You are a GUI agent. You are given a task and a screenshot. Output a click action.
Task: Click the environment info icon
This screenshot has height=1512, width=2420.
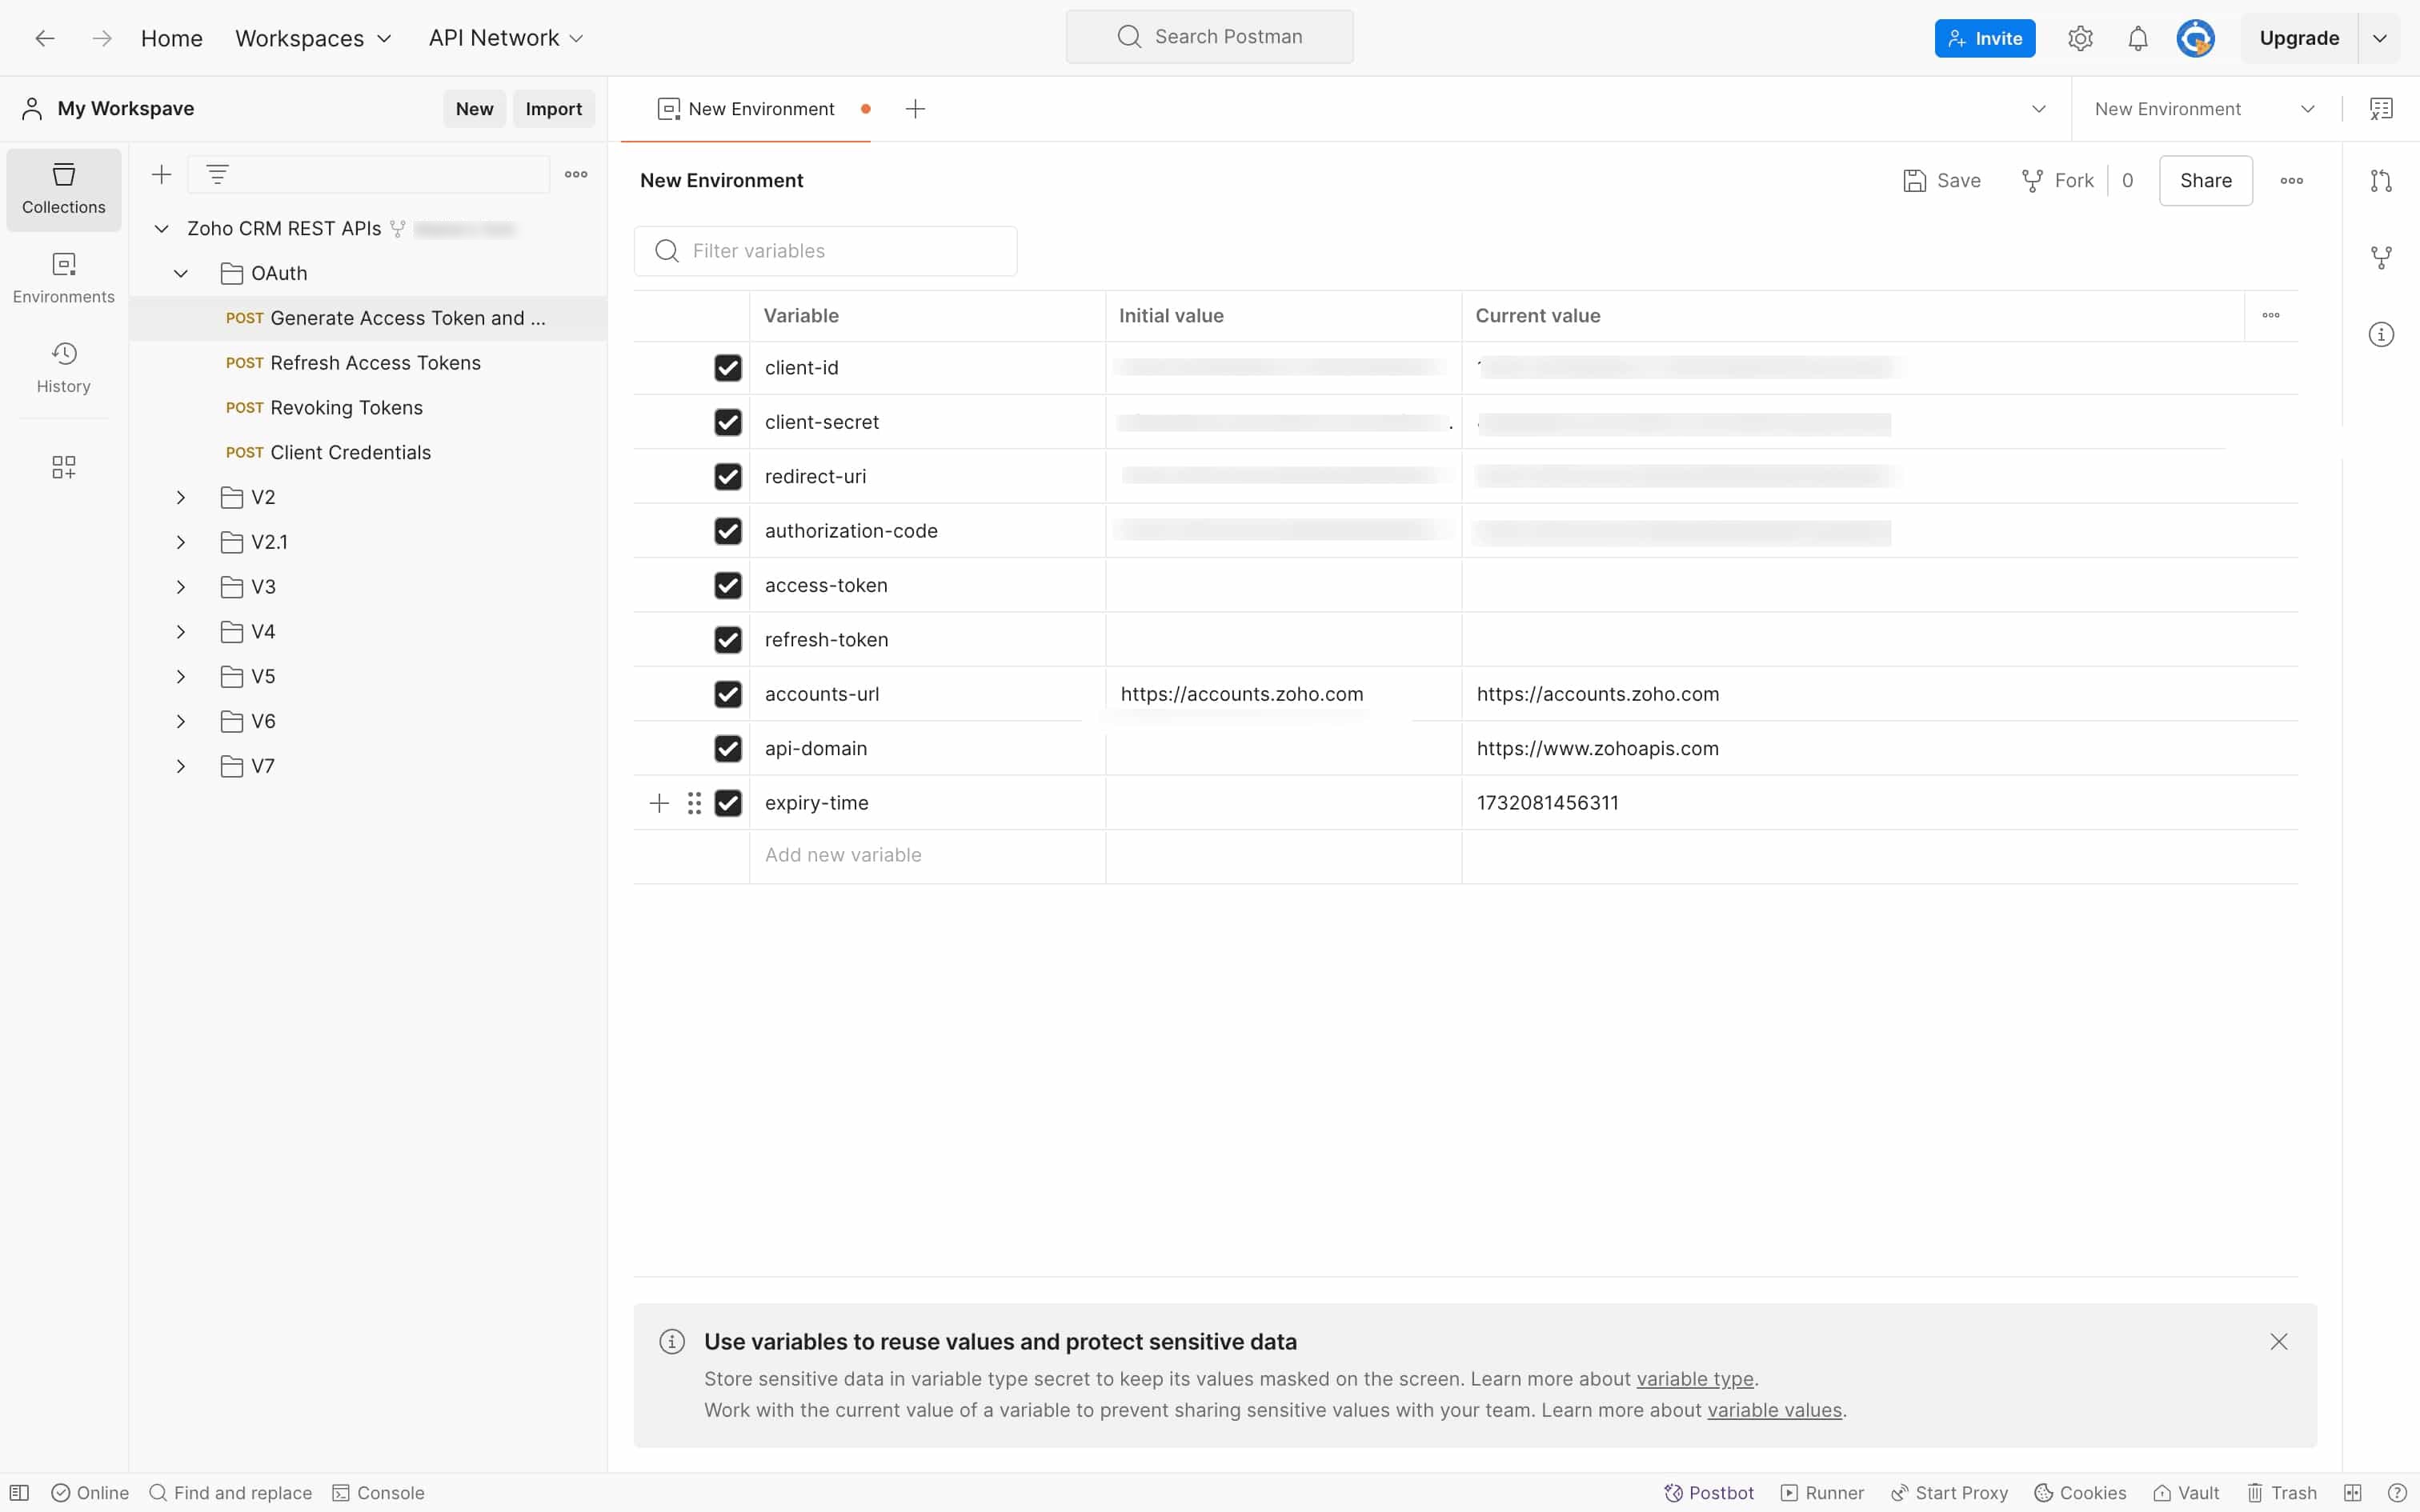click(2381, 334)
